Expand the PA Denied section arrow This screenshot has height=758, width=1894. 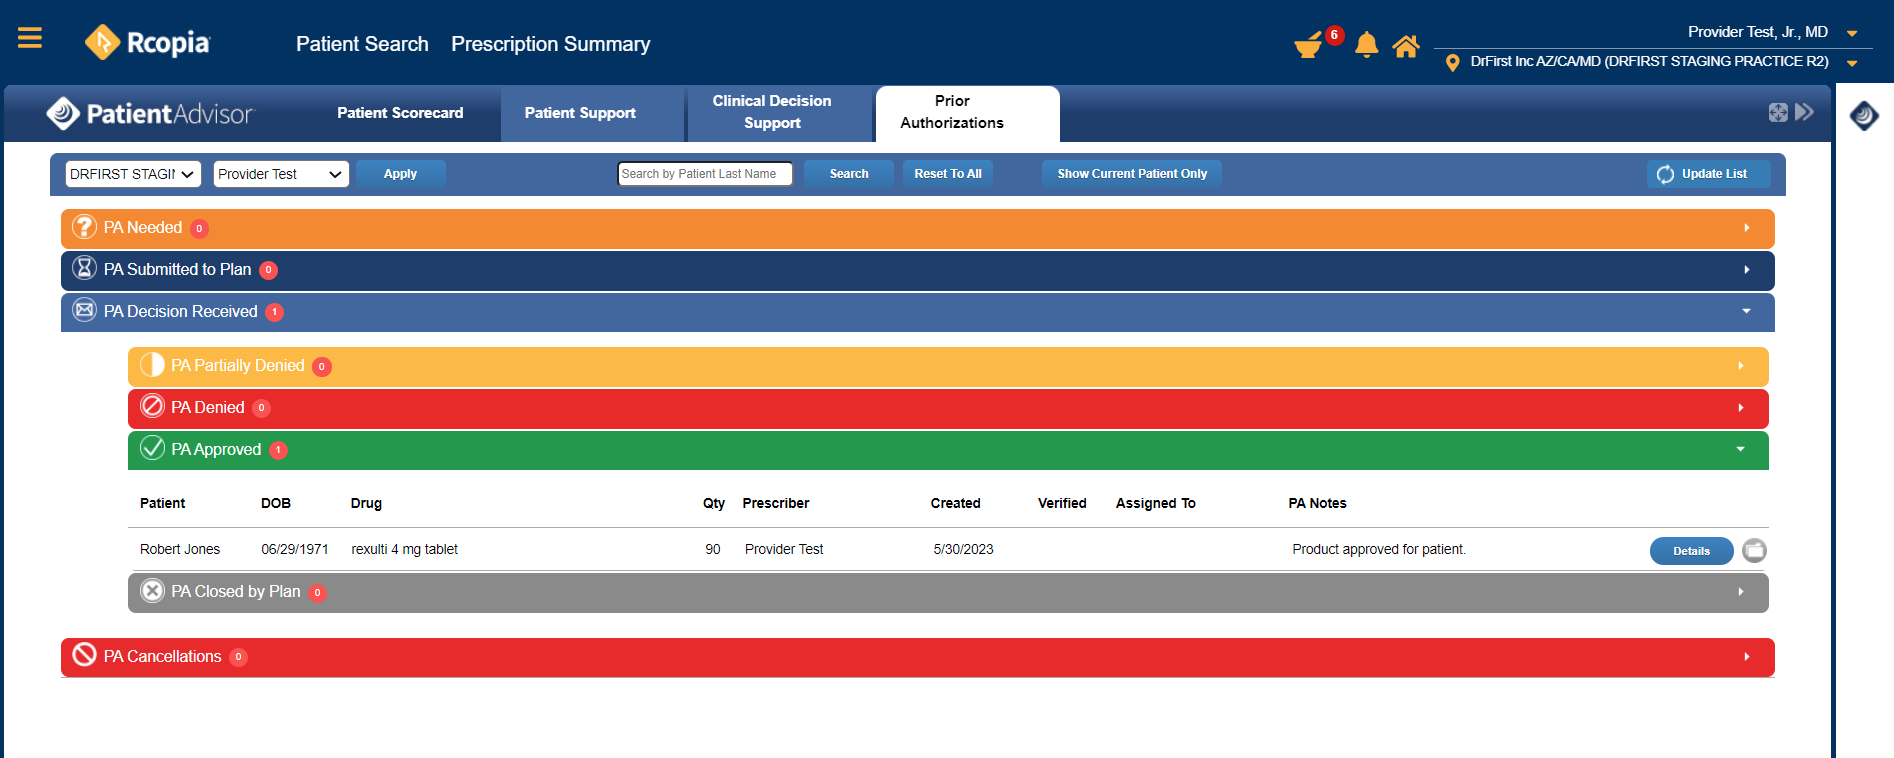coord(1741,408)
